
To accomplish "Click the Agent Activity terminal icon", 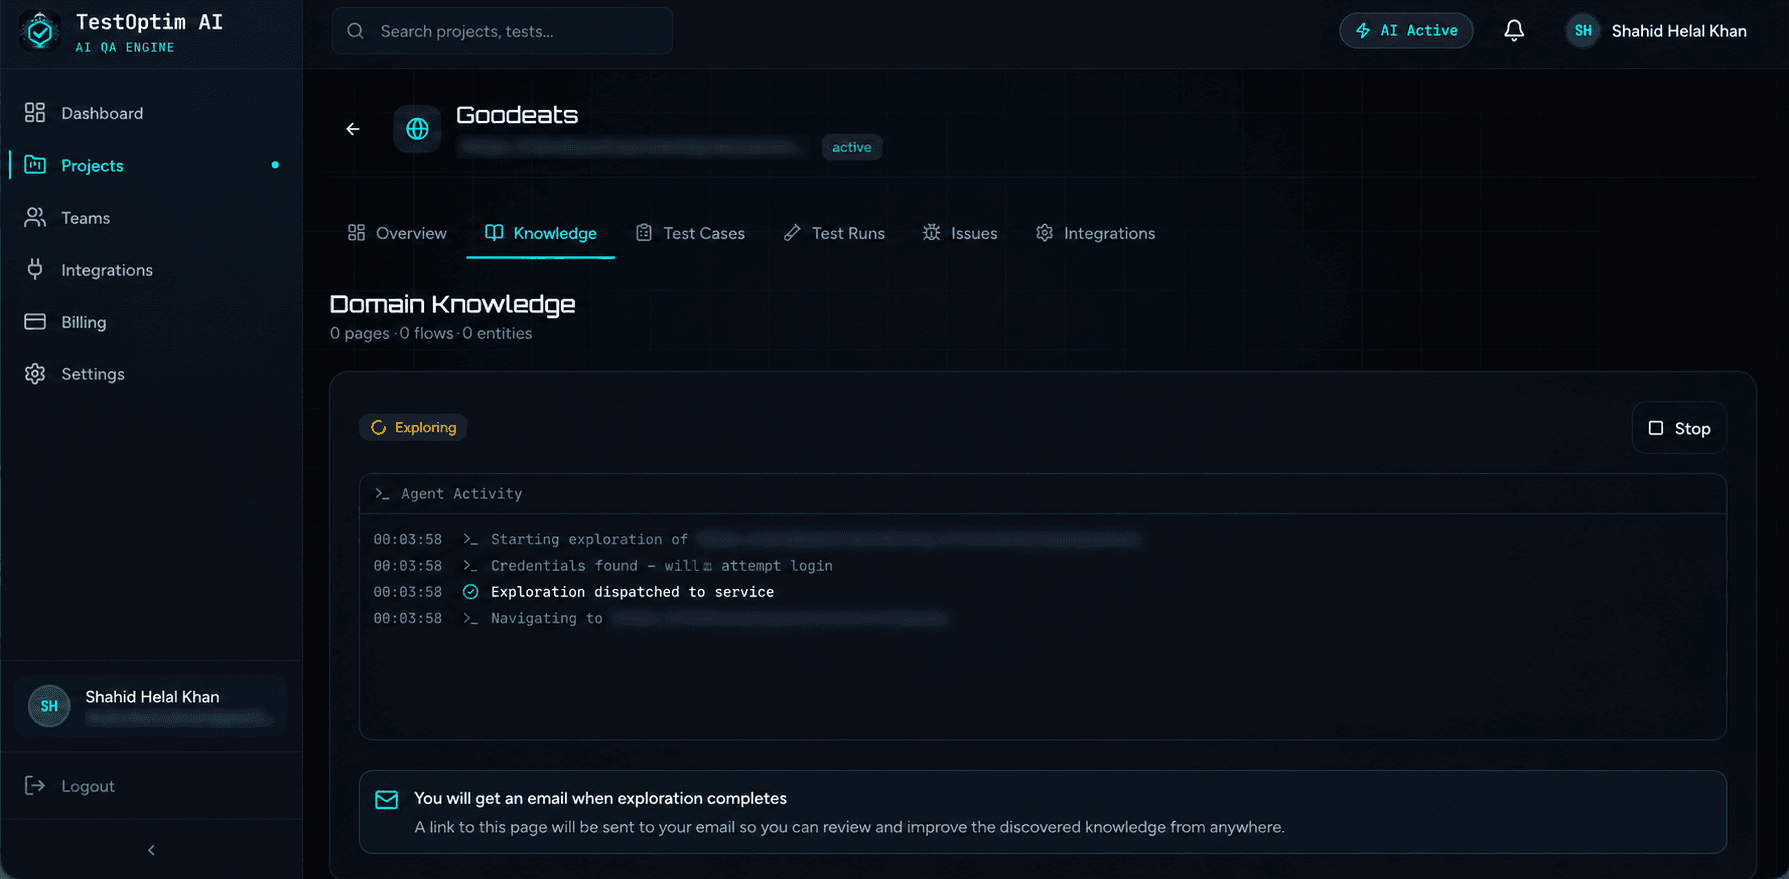I will coord(382,493).
